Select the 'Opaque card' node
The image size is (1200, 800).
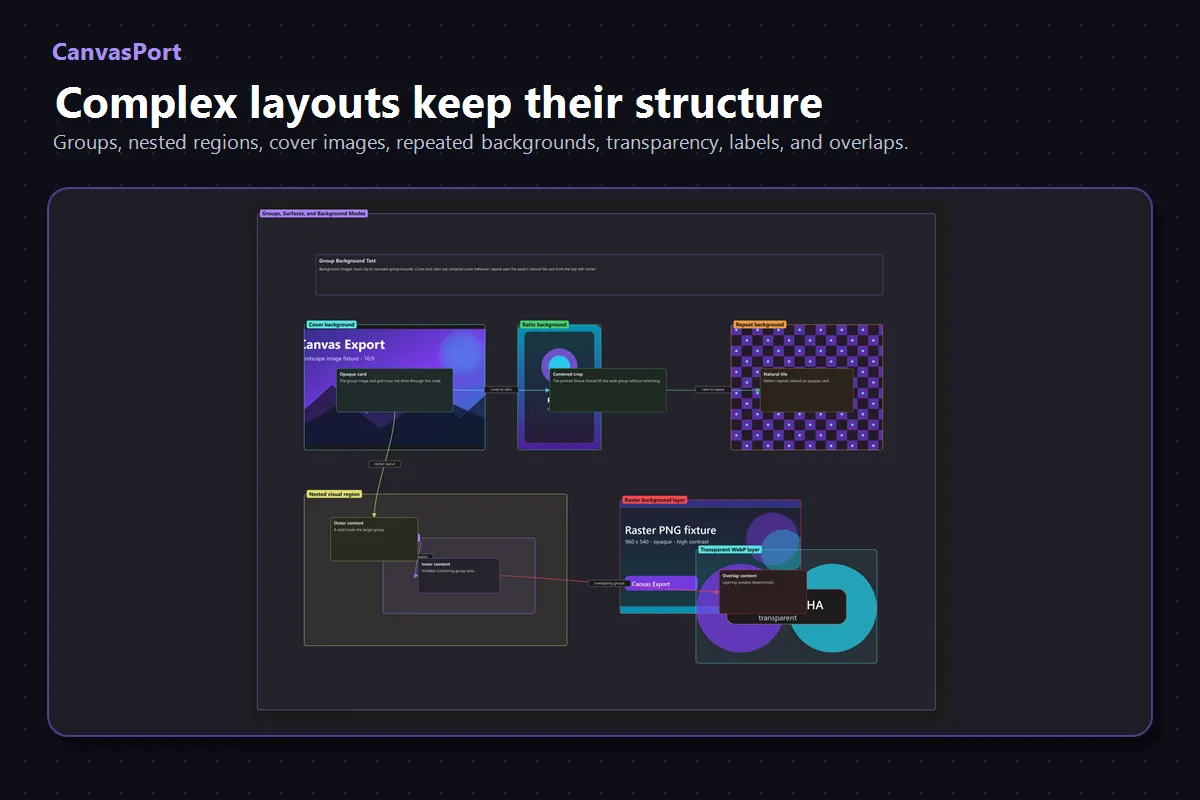pyautogui.click(x=394, y=390)
